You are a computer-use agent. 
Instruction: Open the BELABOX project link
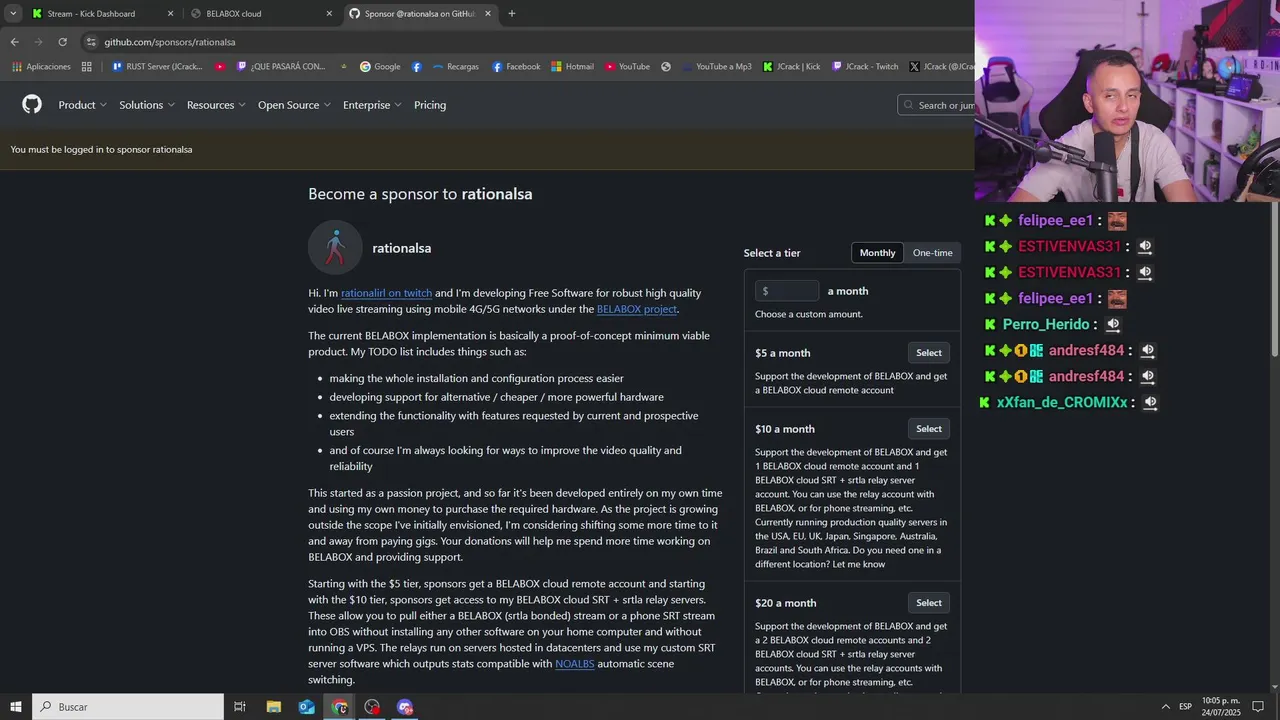click(x=637, y=309)
